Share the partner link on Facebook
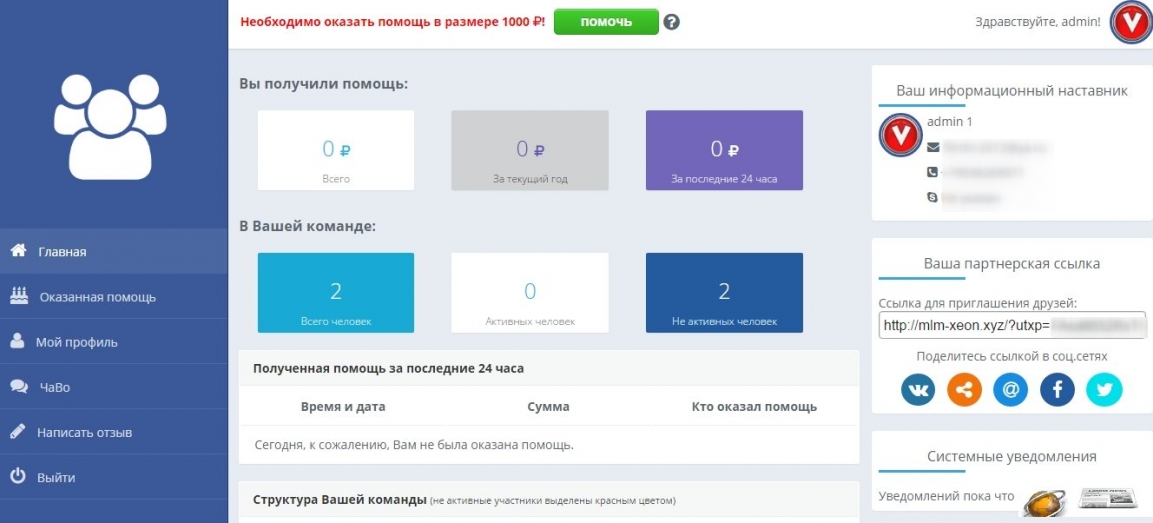The width and height of the screenshot is (1153, 523). tap(1057, 390)
